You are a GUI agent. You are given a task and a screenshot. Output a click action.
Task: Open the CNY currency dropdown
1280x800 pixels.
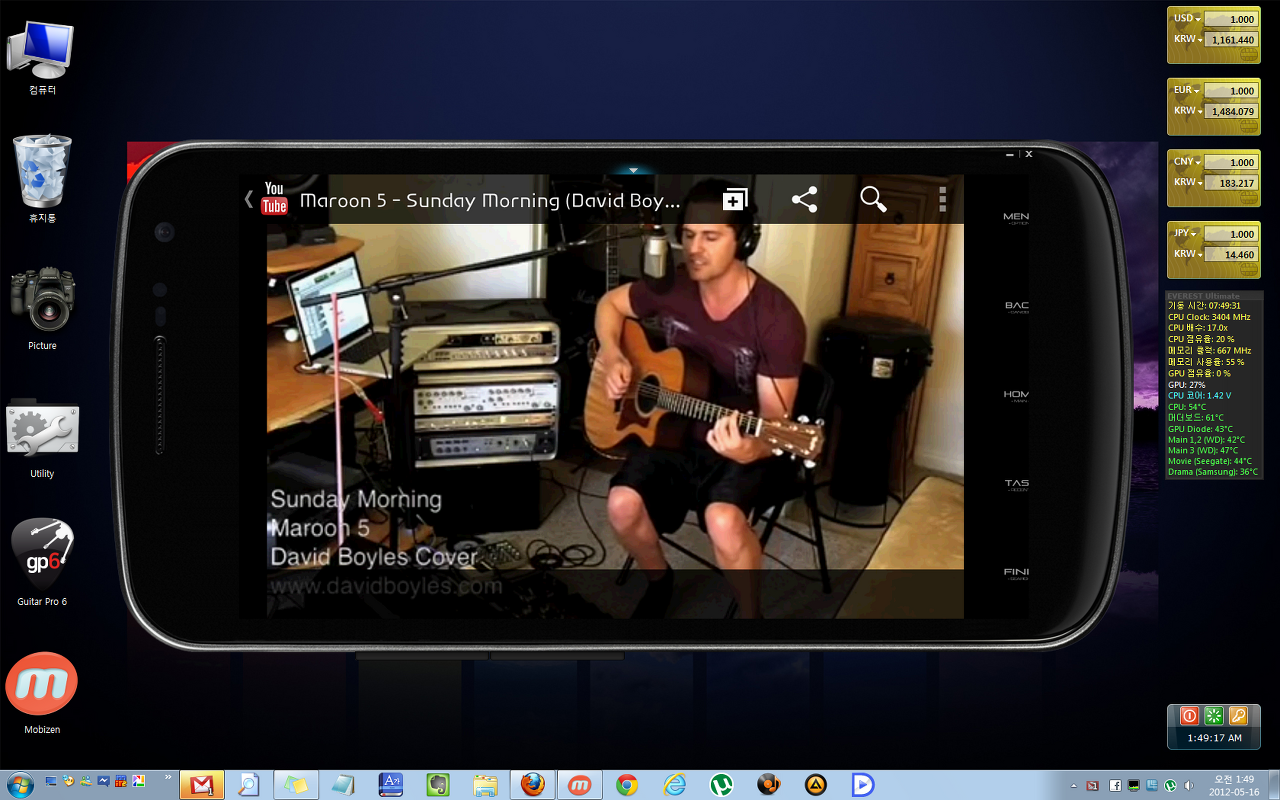point(1187,161)
